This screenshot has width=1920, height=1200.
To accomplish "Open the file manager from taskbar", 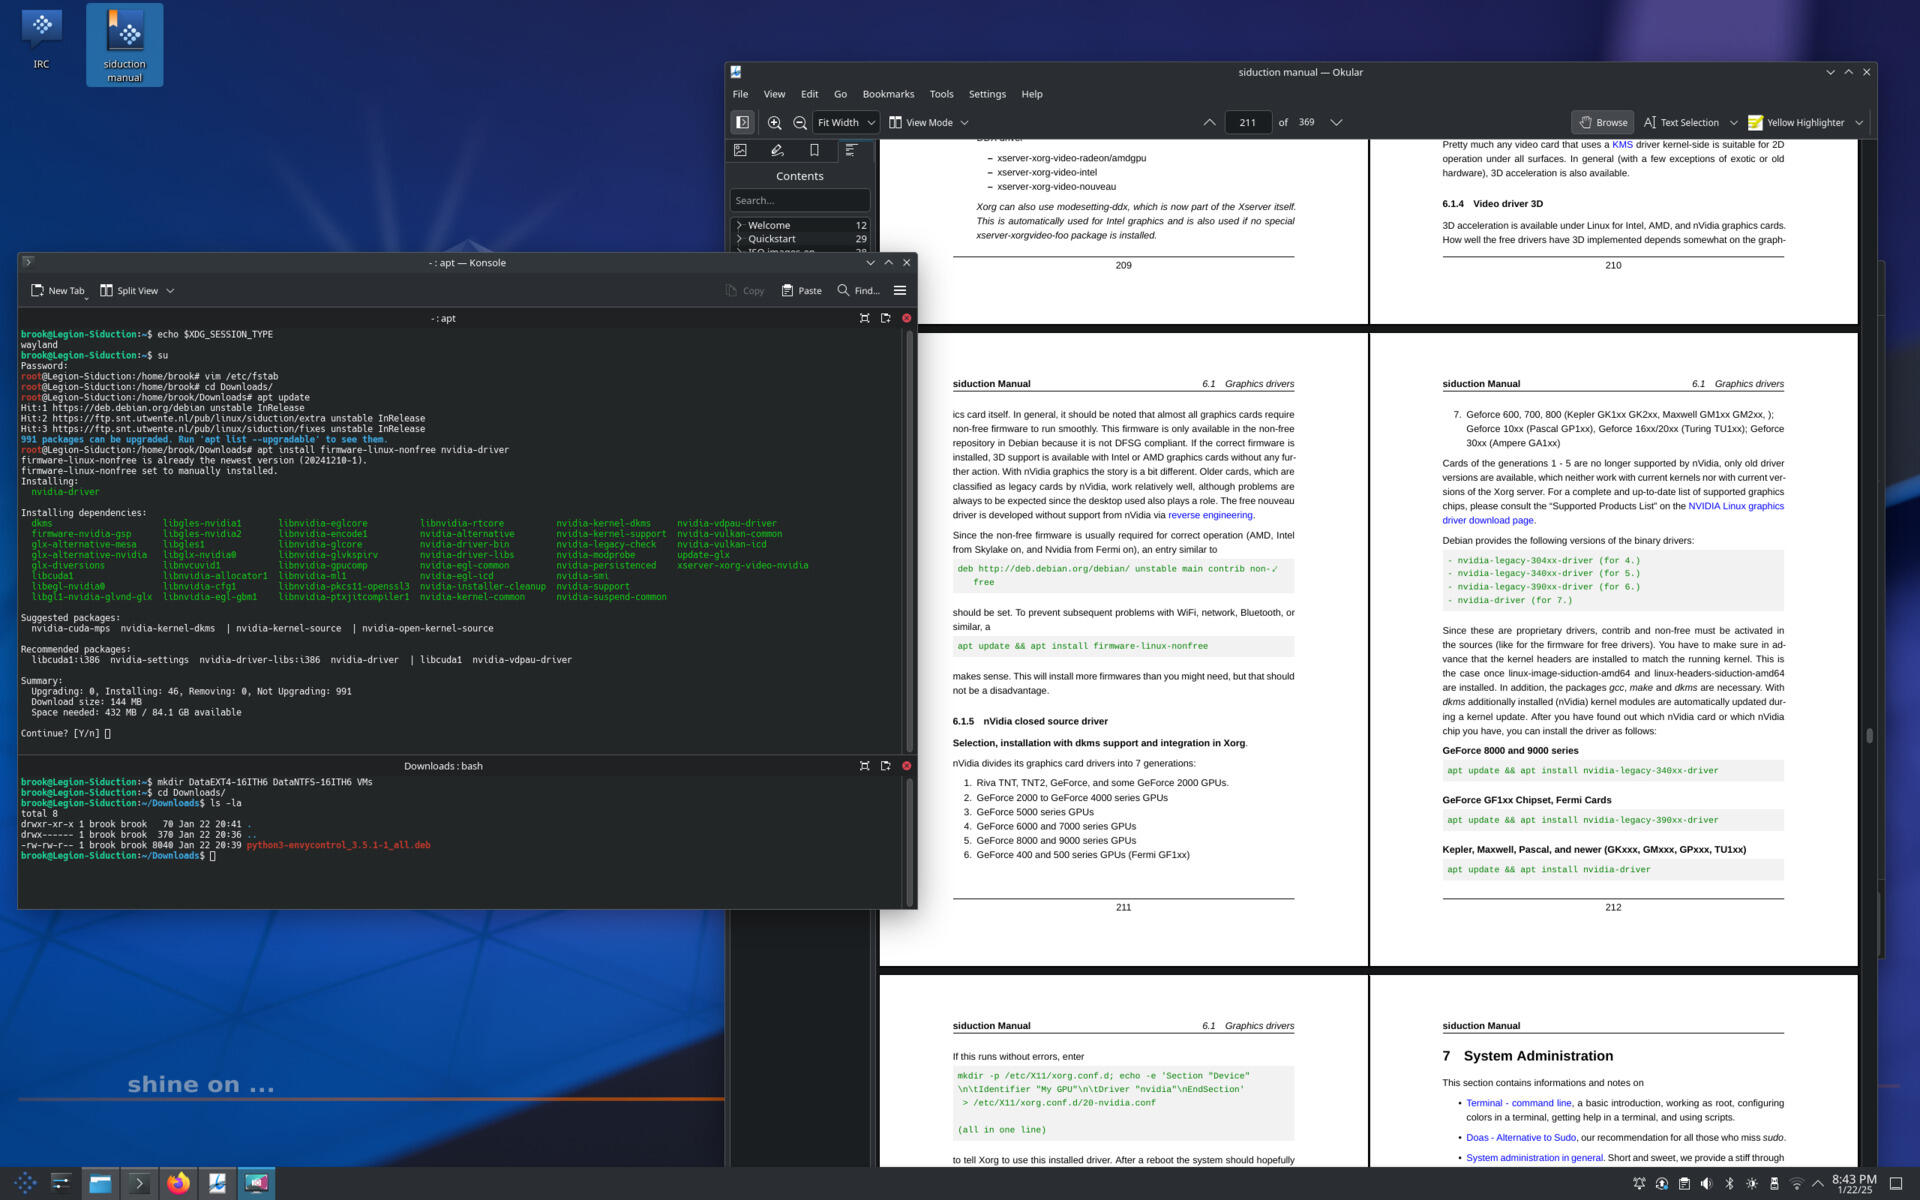I will [x=100, y=1183].
